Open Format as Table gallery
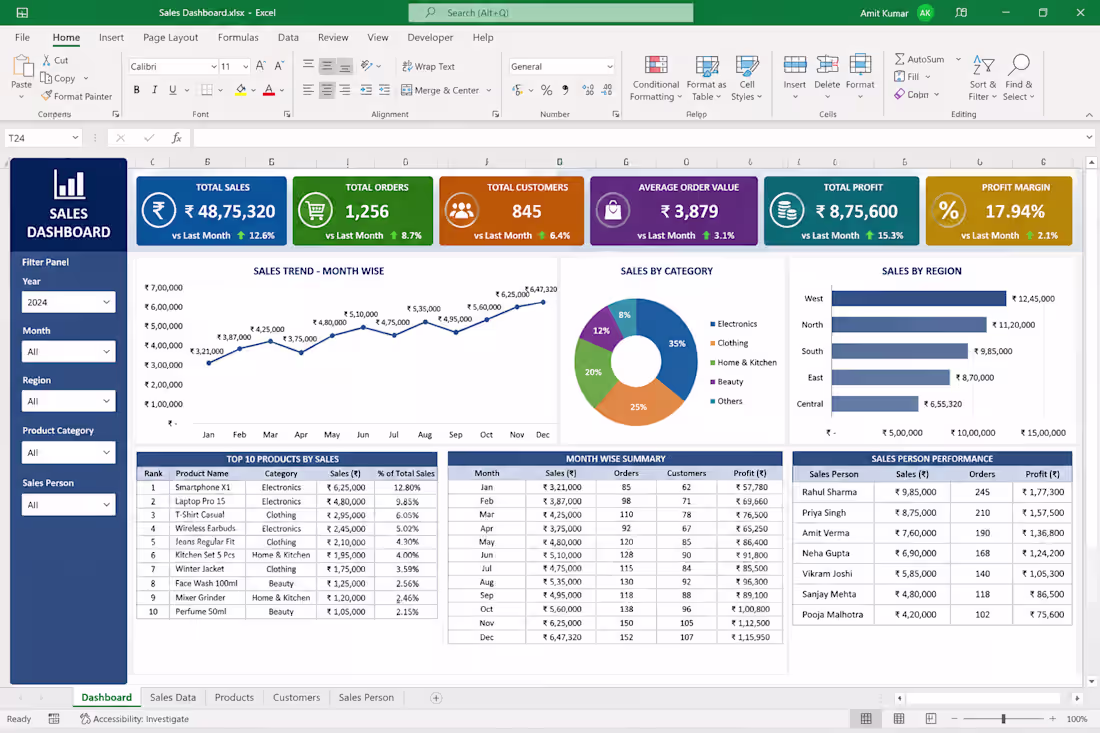 pos(706,79)
